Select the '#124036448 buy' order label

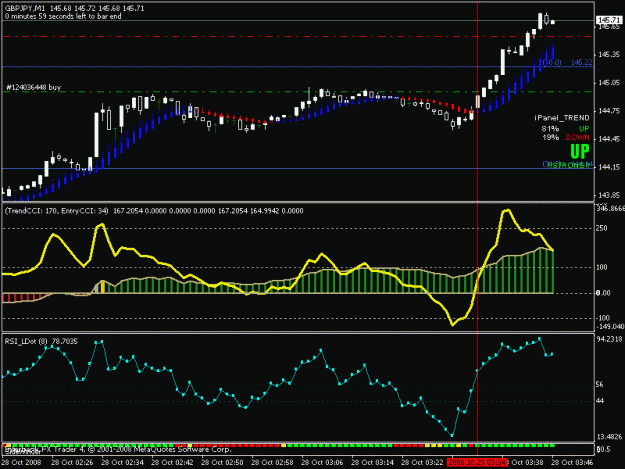(x=33, y=87)
